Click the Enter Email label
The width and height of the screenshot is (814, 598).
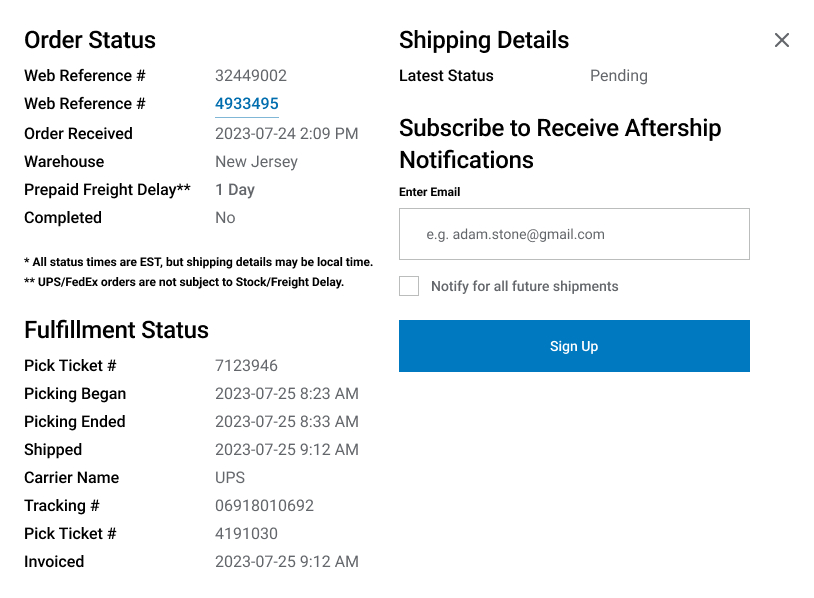[x=429, y=192]
